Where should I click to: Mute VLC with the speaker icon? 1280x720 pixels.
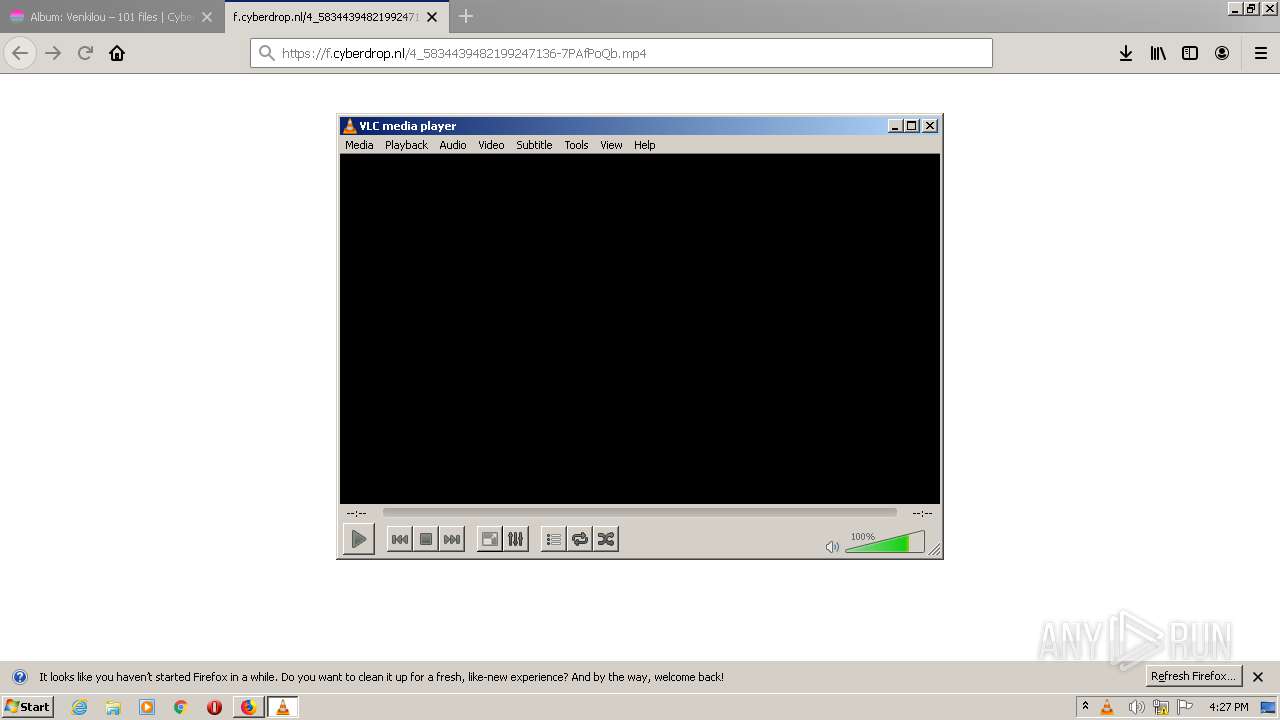[x=832, y=547]
